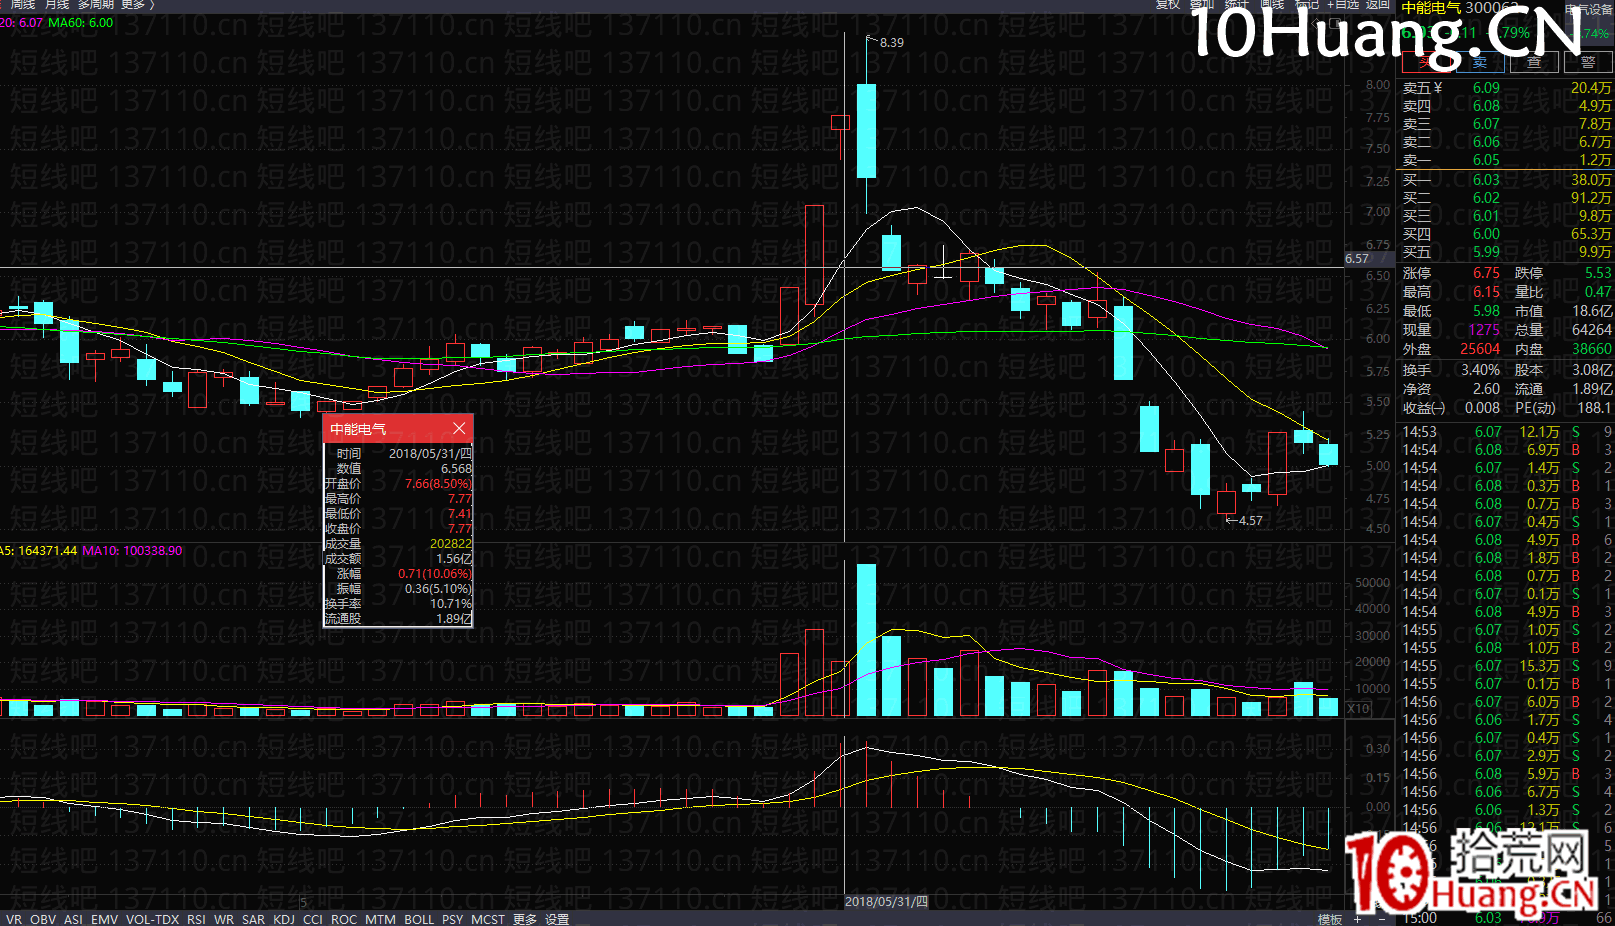This screenshot has height=926, width=1615.
Task: Select the BOLL indicator tab
Action: coord(419,919)
